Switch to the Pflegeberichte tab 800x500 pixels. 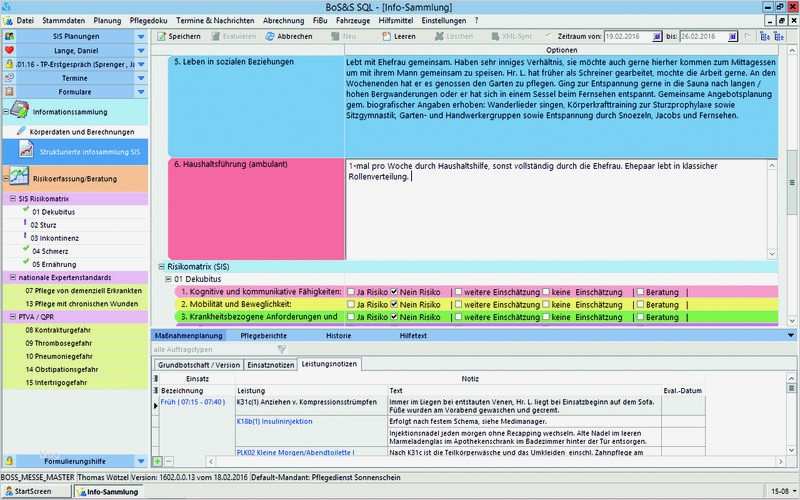[263, 336]
